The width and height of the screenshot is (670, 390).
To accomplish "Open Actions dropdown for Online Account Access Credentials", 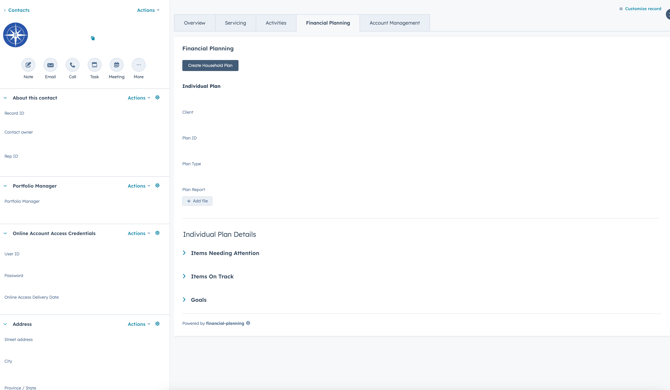I will (139, 233).
